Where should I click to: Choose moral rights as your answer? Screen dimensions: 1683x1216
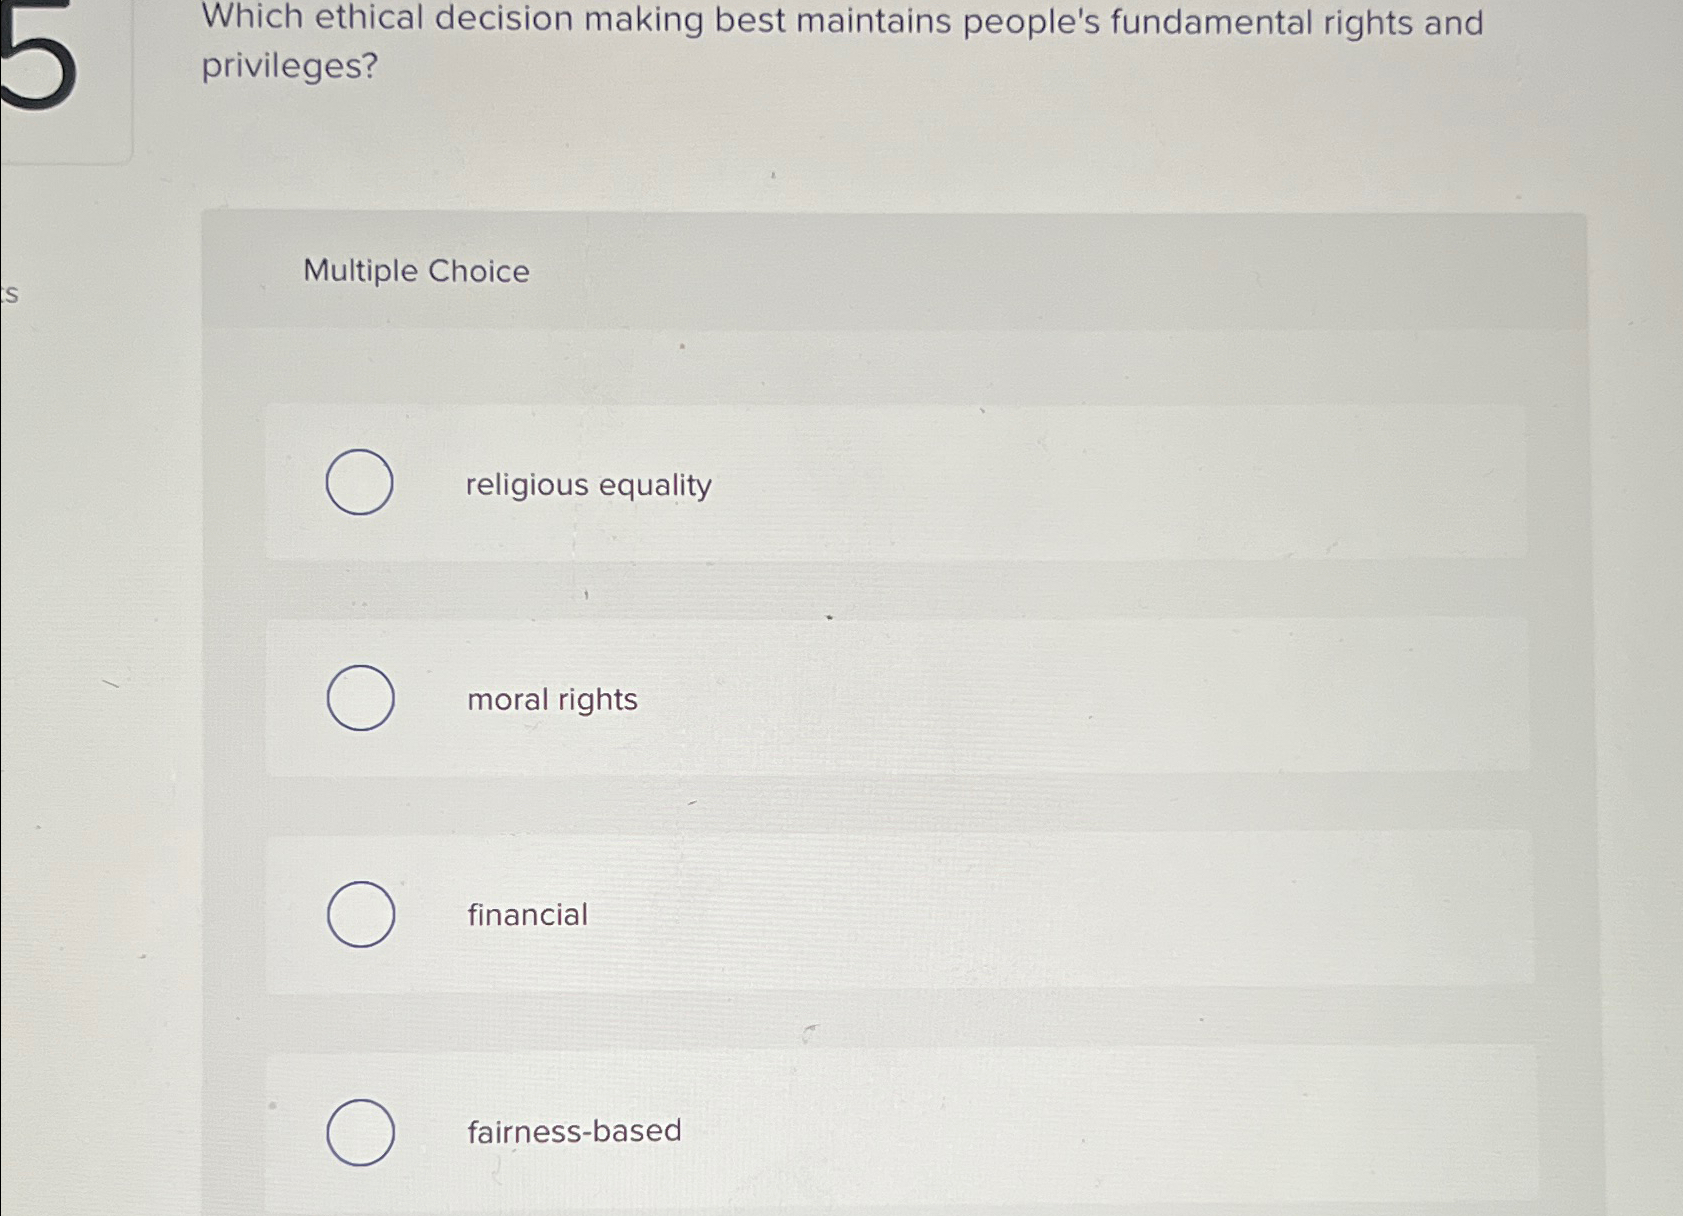[550, 699]
